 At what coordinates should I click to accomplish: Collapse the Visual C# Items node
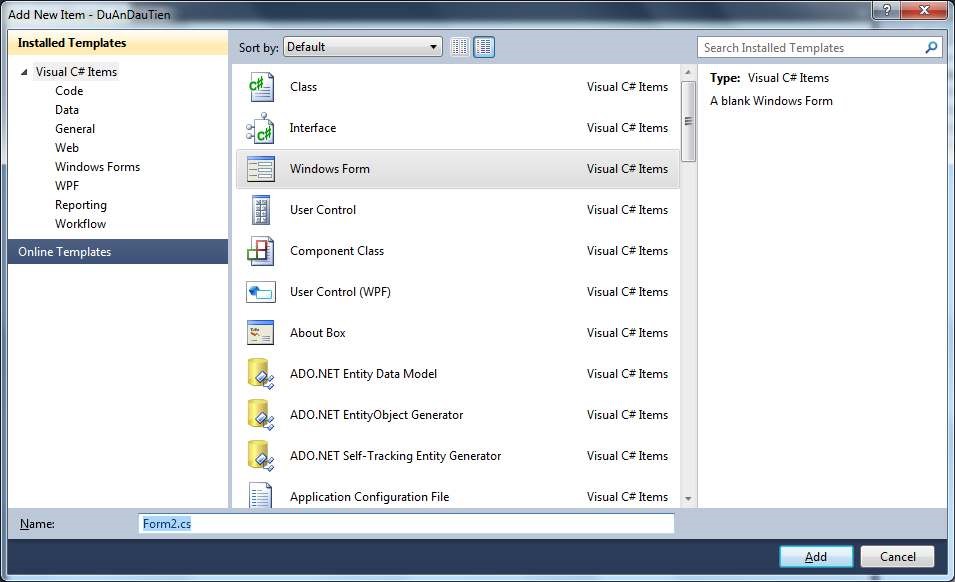tap(24, 72)
